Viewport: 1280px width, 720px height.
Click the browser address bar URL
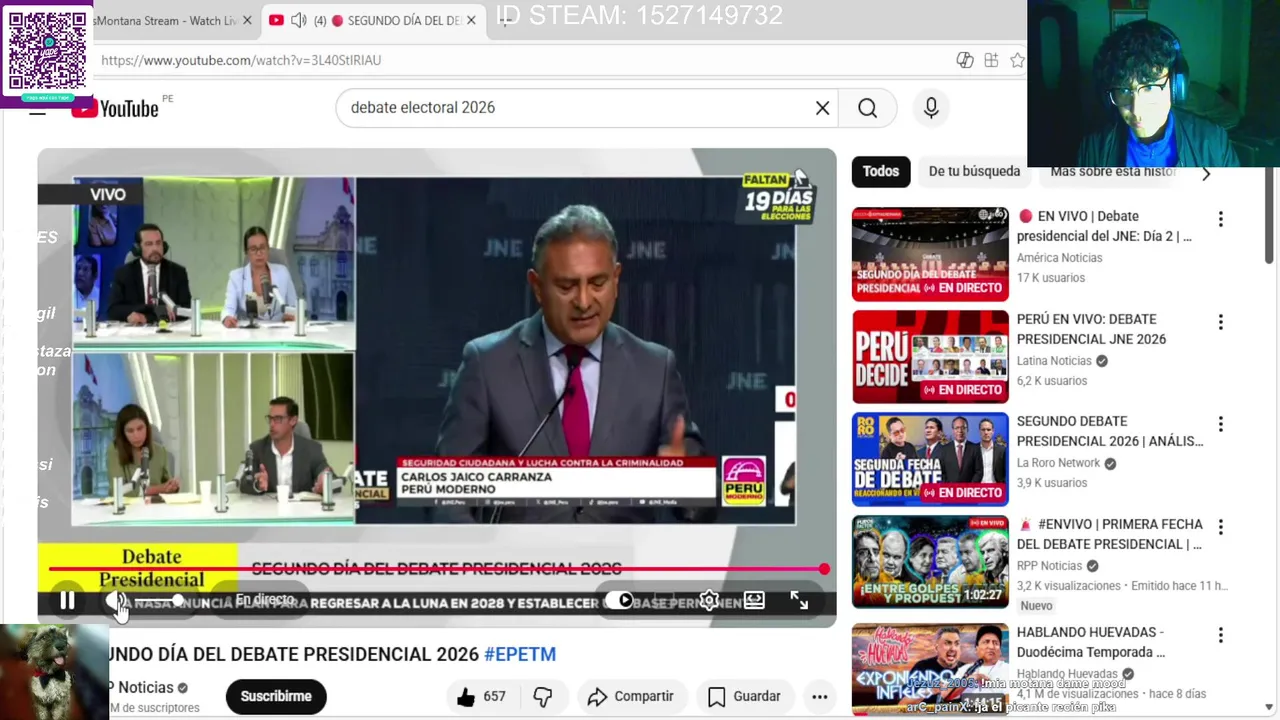[241, 60]
